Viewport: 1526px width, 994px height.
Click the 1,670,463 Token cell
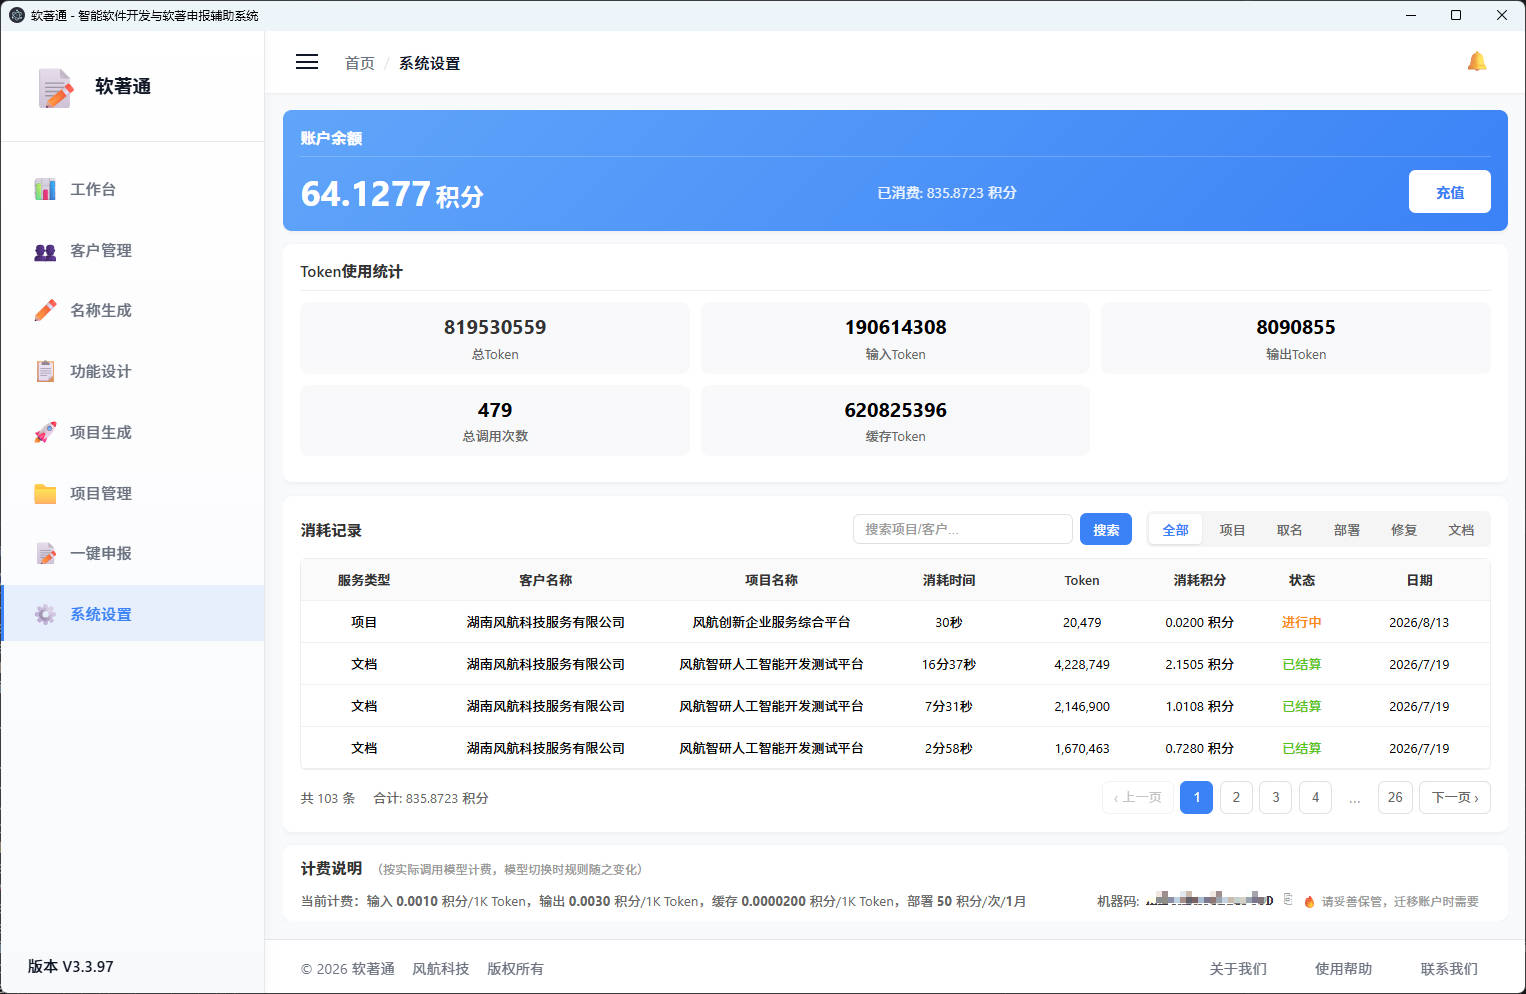tap(1081, 748)
